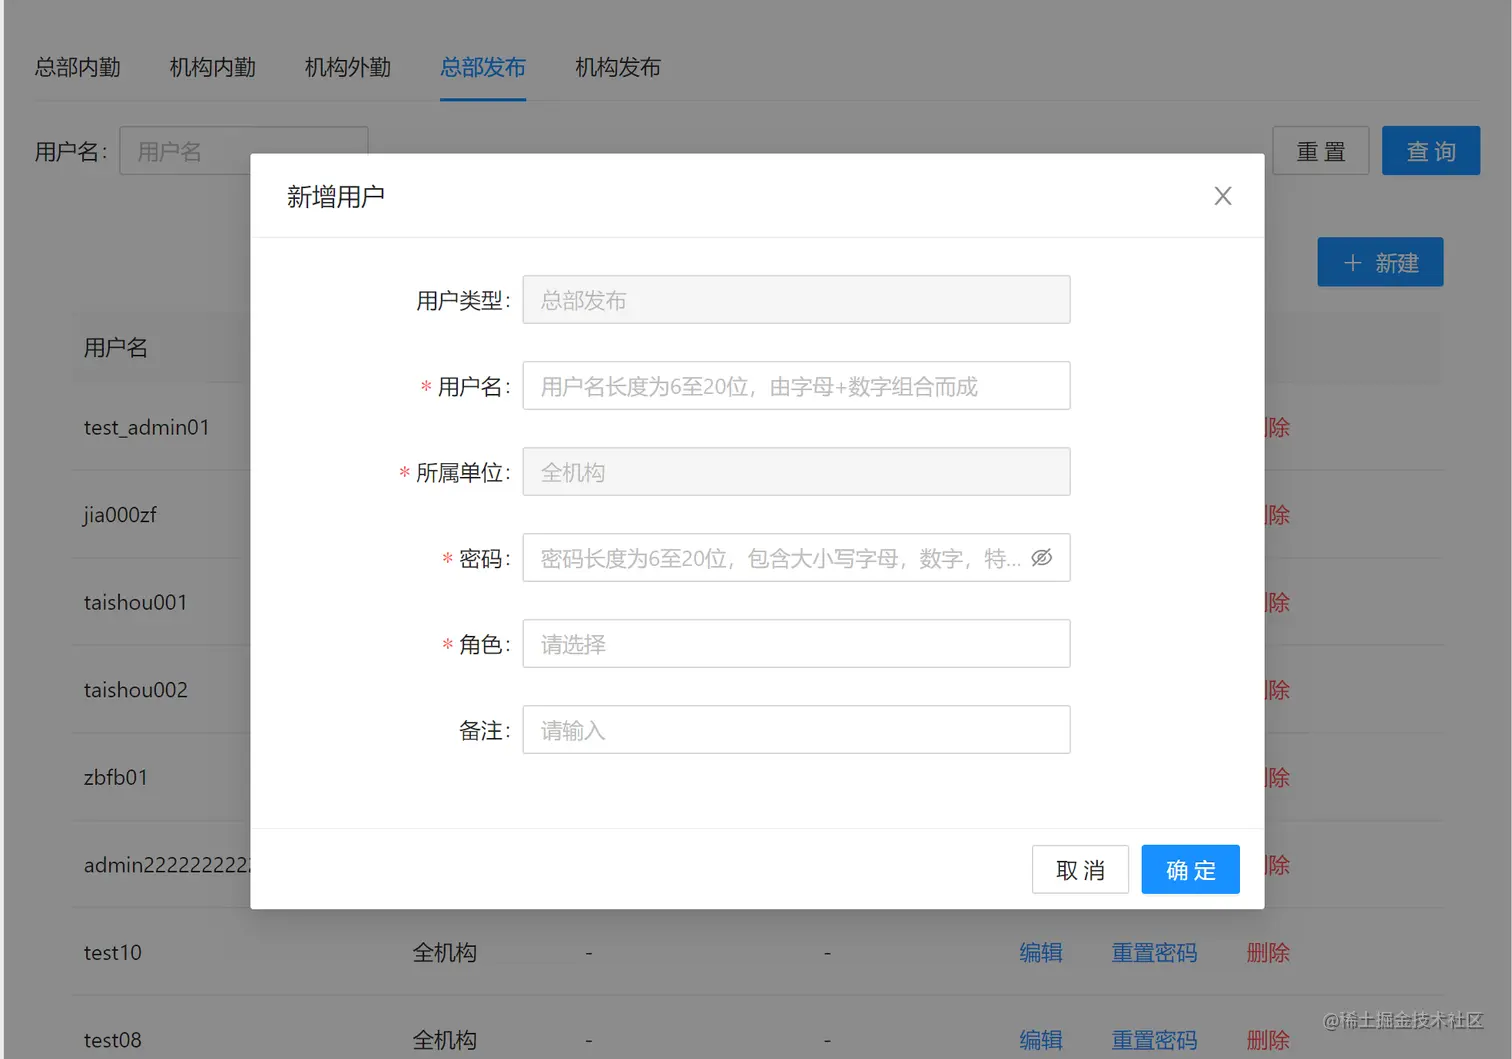The height and width of the screenshot is (1059, 1512).
Task: Click the 查询 search button
Action: click(x=1431, y=151)
